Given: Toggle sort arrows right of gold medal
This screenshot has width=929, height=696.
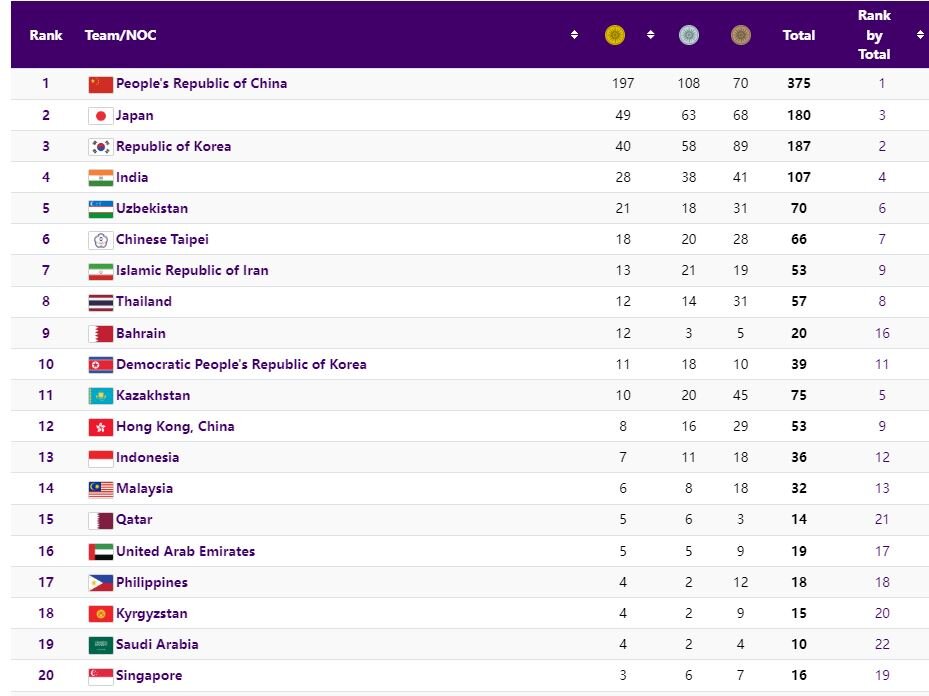Looking at the screenshot, I should tap(650, 35).
